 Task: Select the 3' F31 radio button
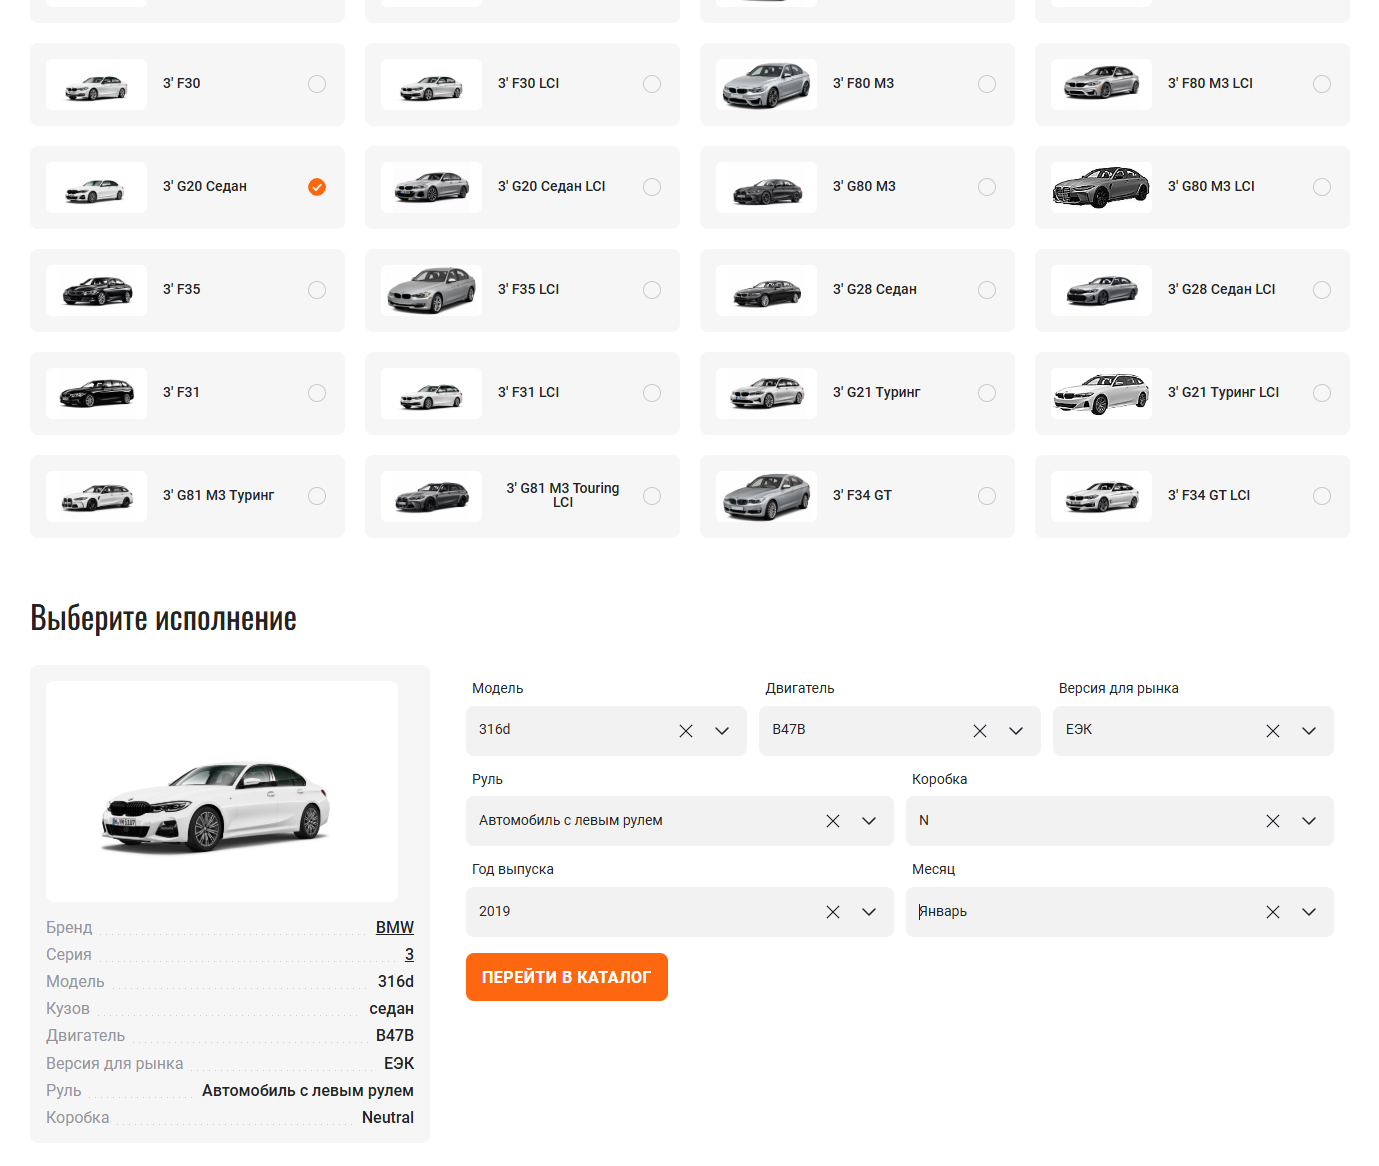tap(317, 393)
